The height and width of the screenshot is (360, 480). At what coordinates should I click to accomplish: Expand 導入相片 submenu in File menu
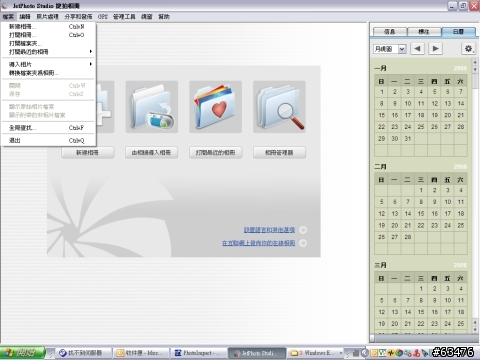(49, 64)
